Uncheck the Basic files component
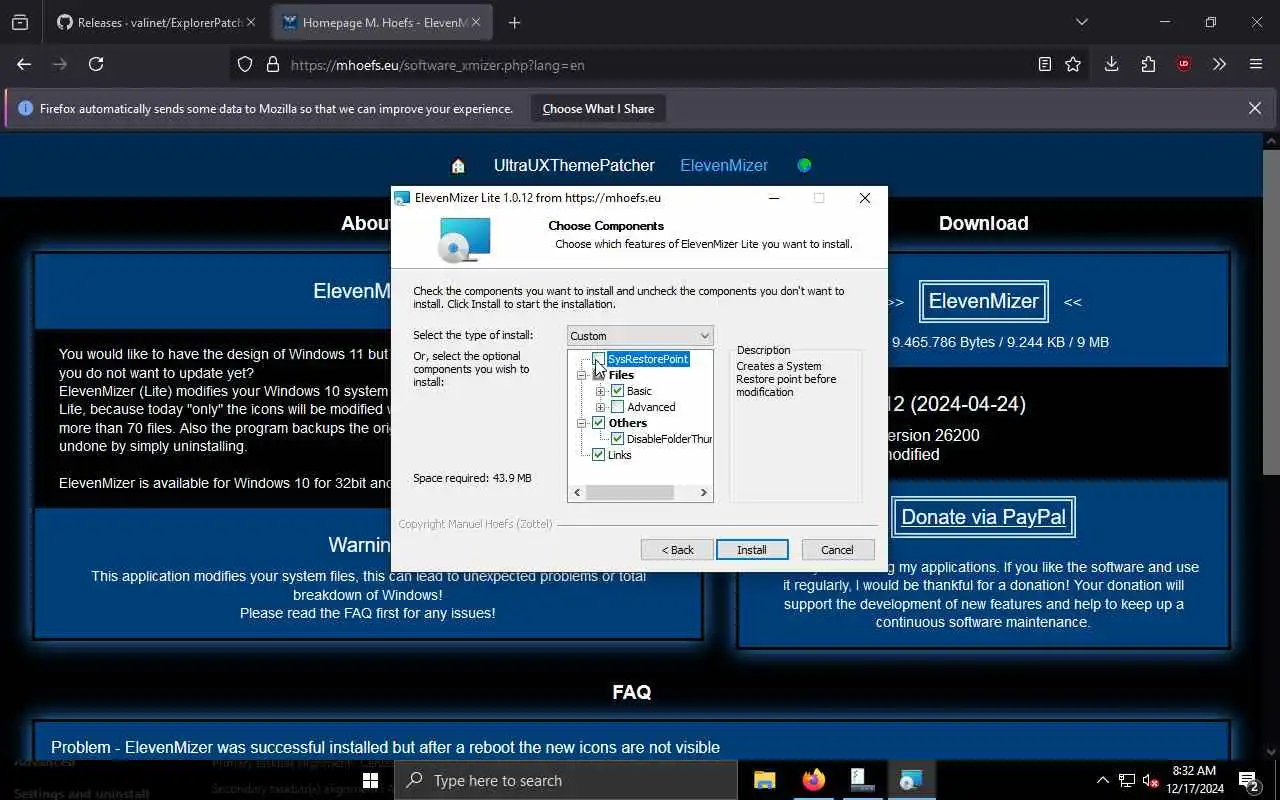Screen dimensions: 1280x800 pos(617,391)
